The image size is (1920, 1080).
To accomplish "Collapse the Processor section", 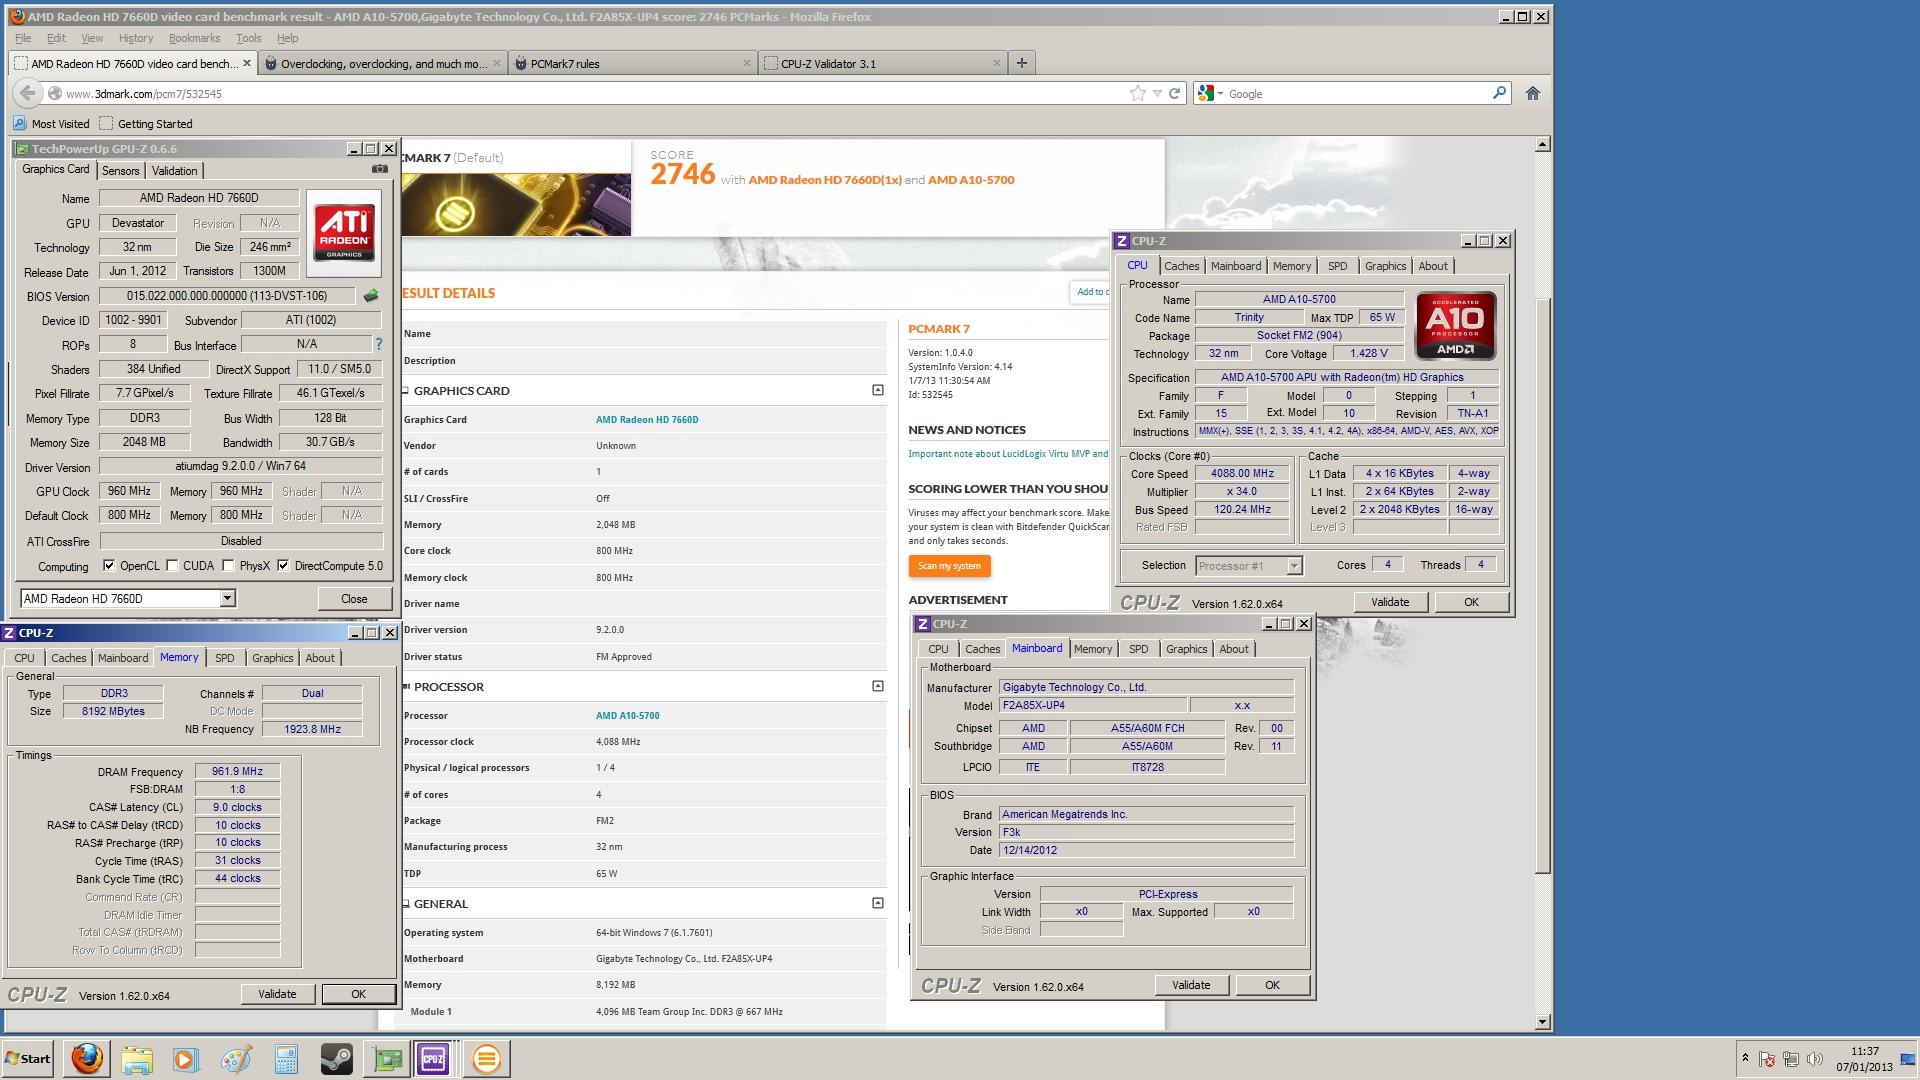I will pos(877,686).
